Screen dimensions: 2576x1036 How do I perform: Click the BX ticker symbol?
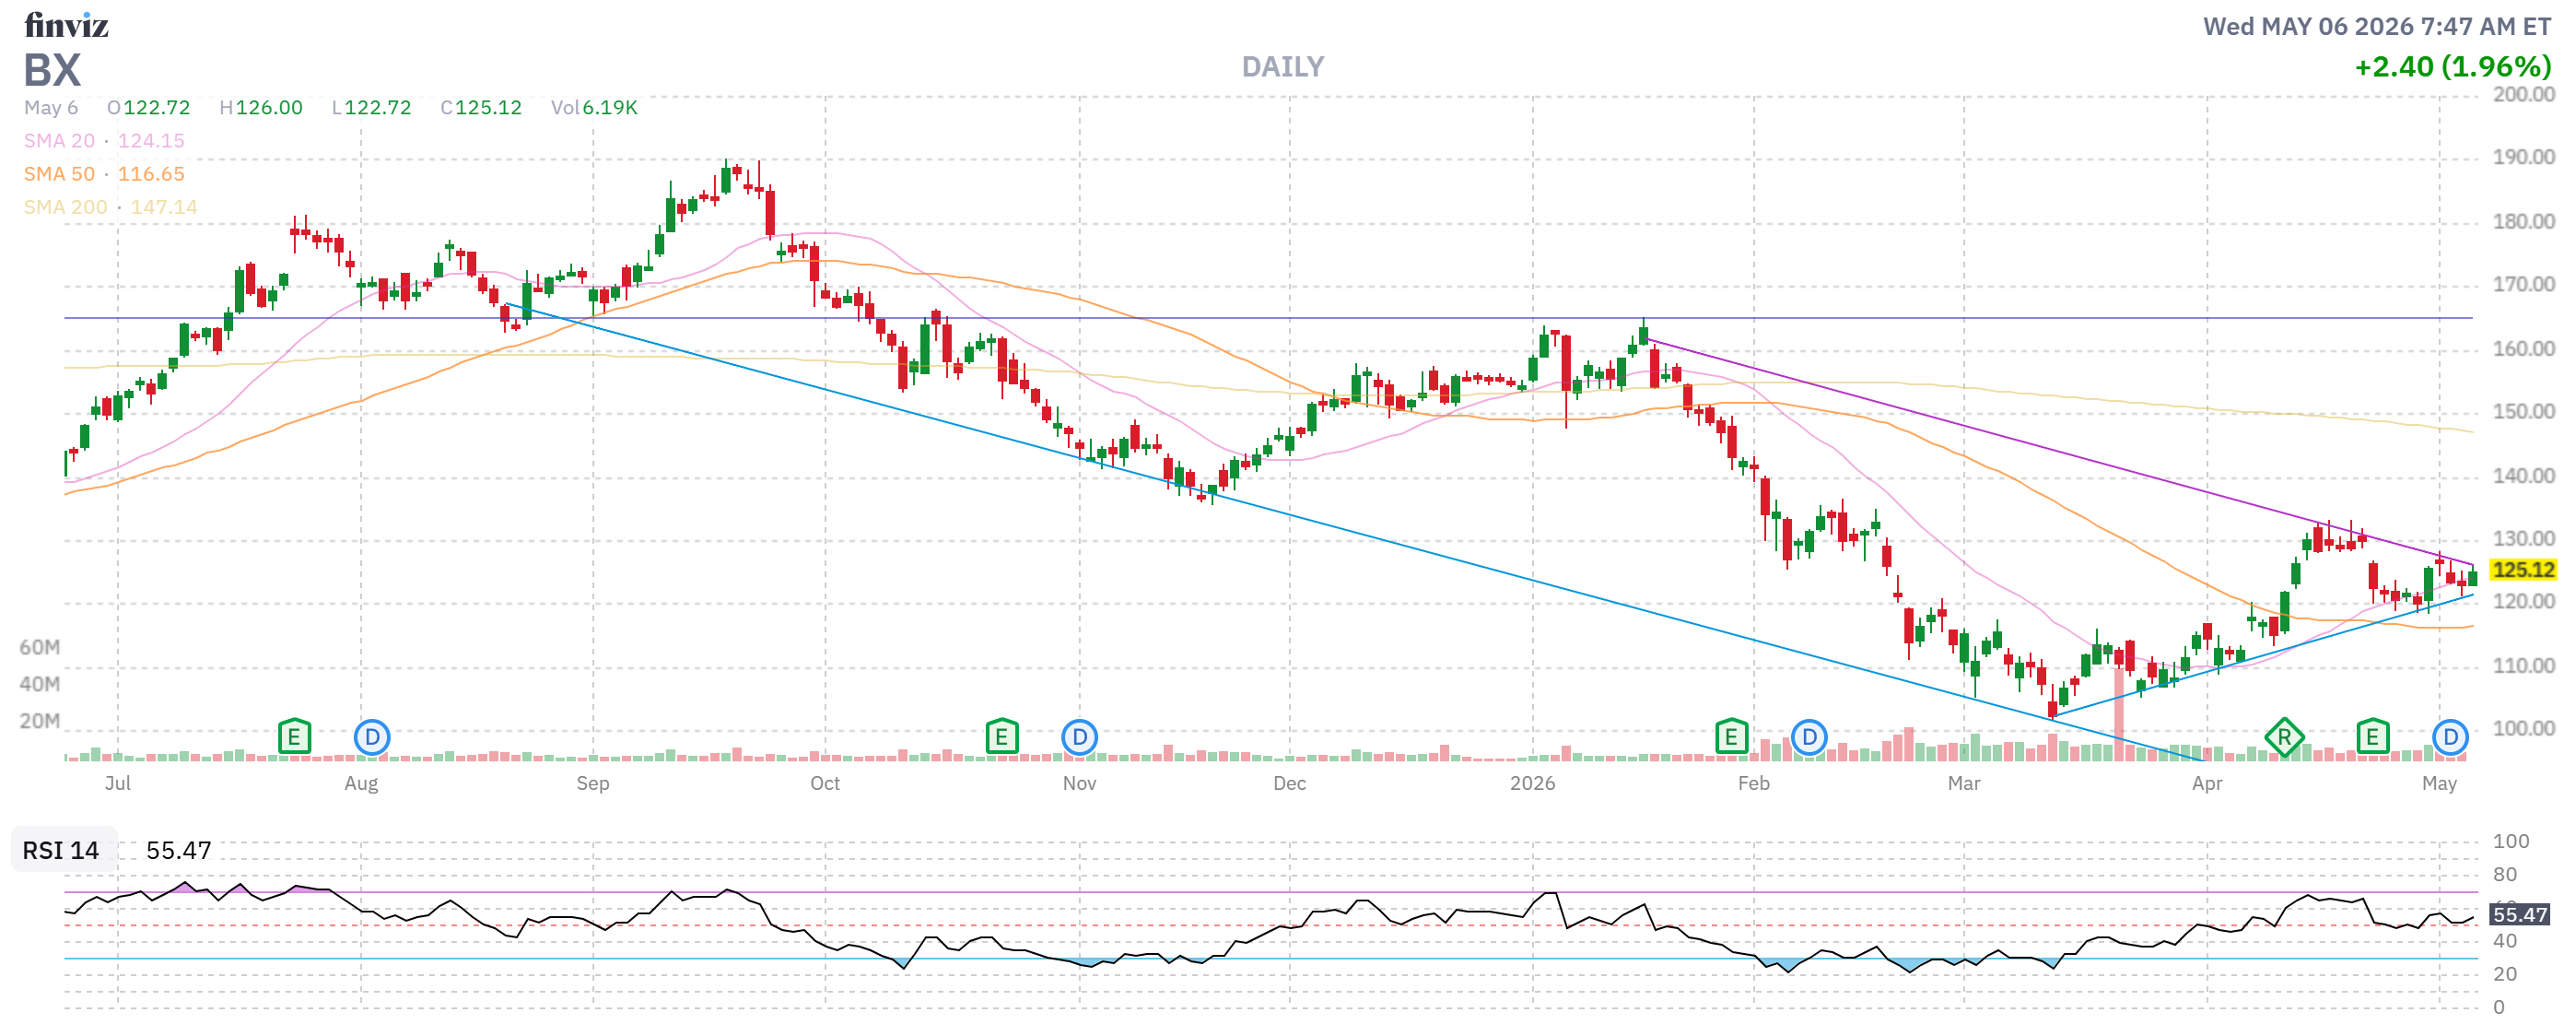coord(52,70)
